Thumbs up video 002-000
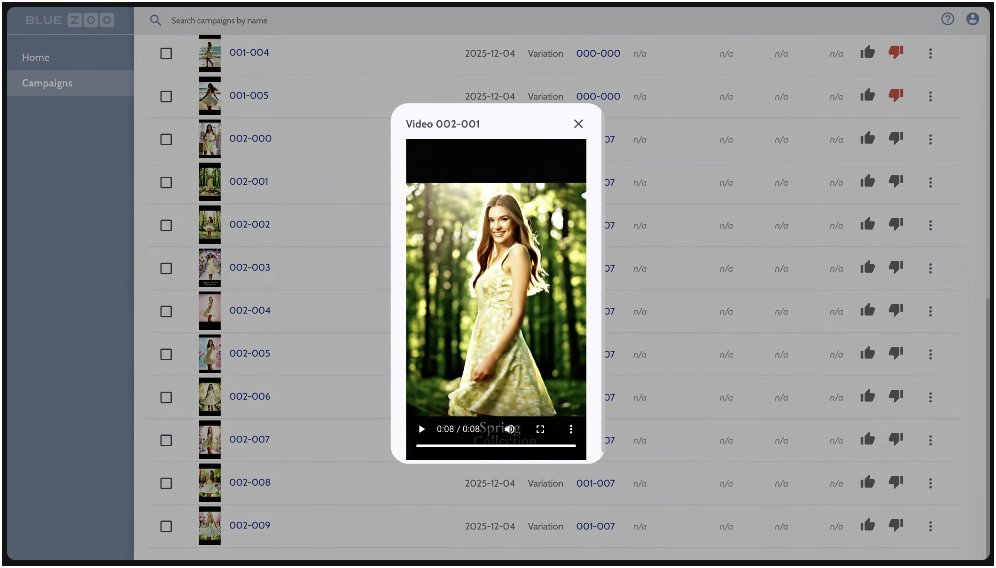The width and height of the screenshot is (996, 568). tap(868, 139)
